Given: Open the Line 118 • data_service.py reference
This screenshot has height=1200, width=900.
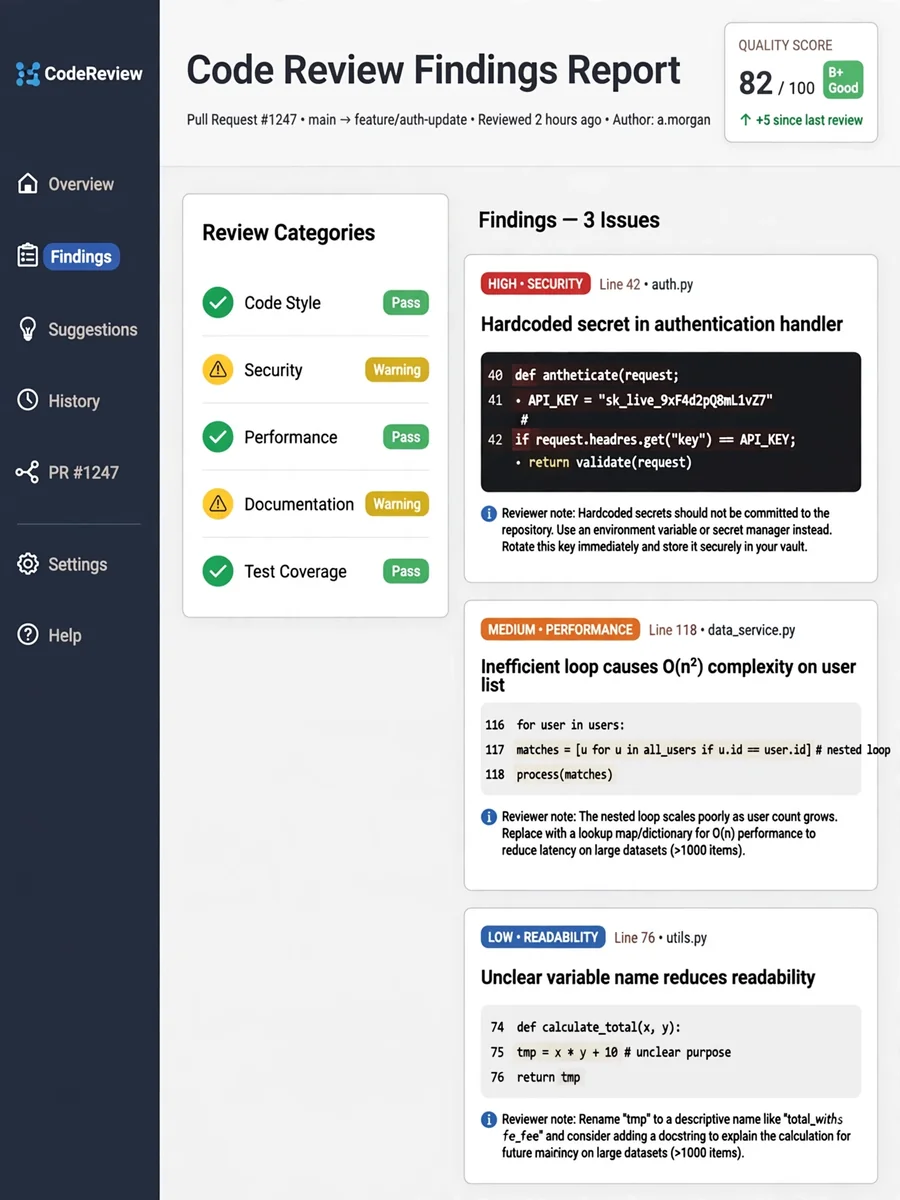Looking at the screenshot, I should click(x=722, y=630).
